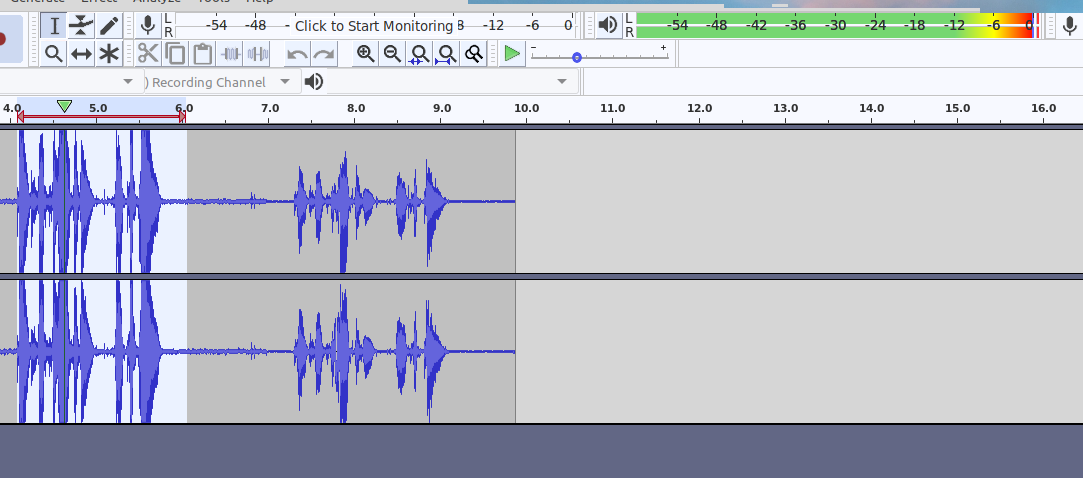Zoom in on the waveform
The height and width of the screenshot is (478, 1083).
(365, 53)
